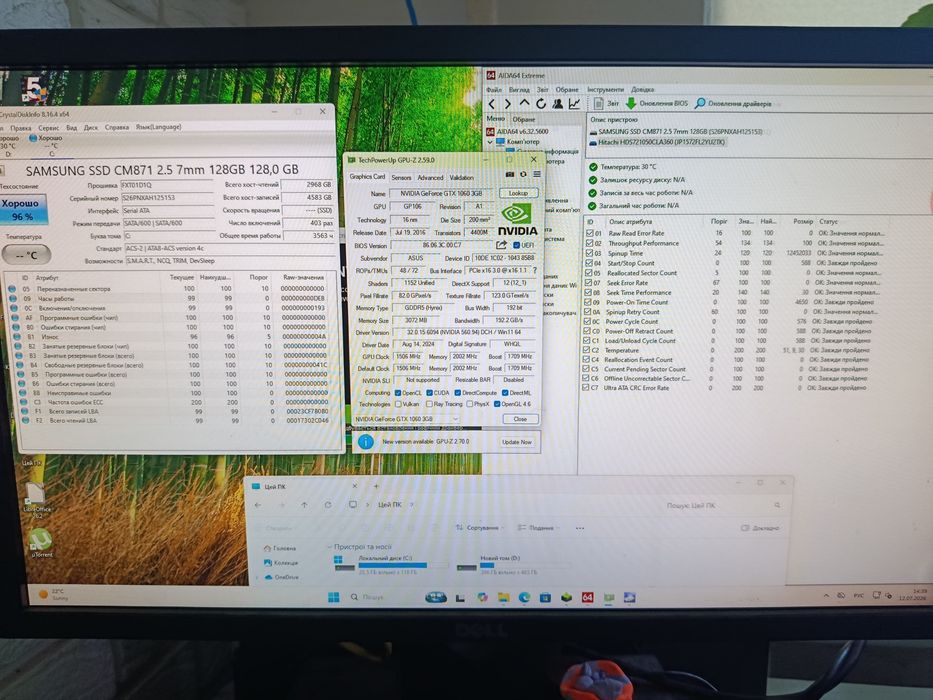Open the Інструменти menu in AIDA64
The height and width of the screenshot is (700, 933).
tap(606, 89)
